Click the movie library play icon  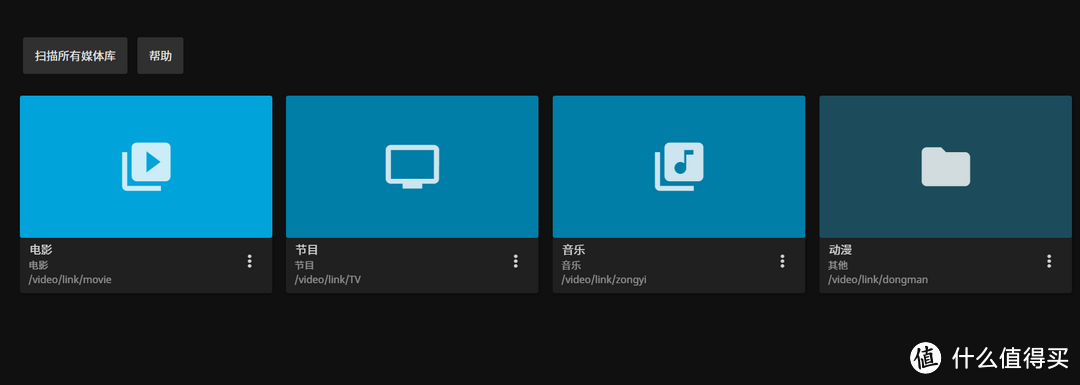146,166
